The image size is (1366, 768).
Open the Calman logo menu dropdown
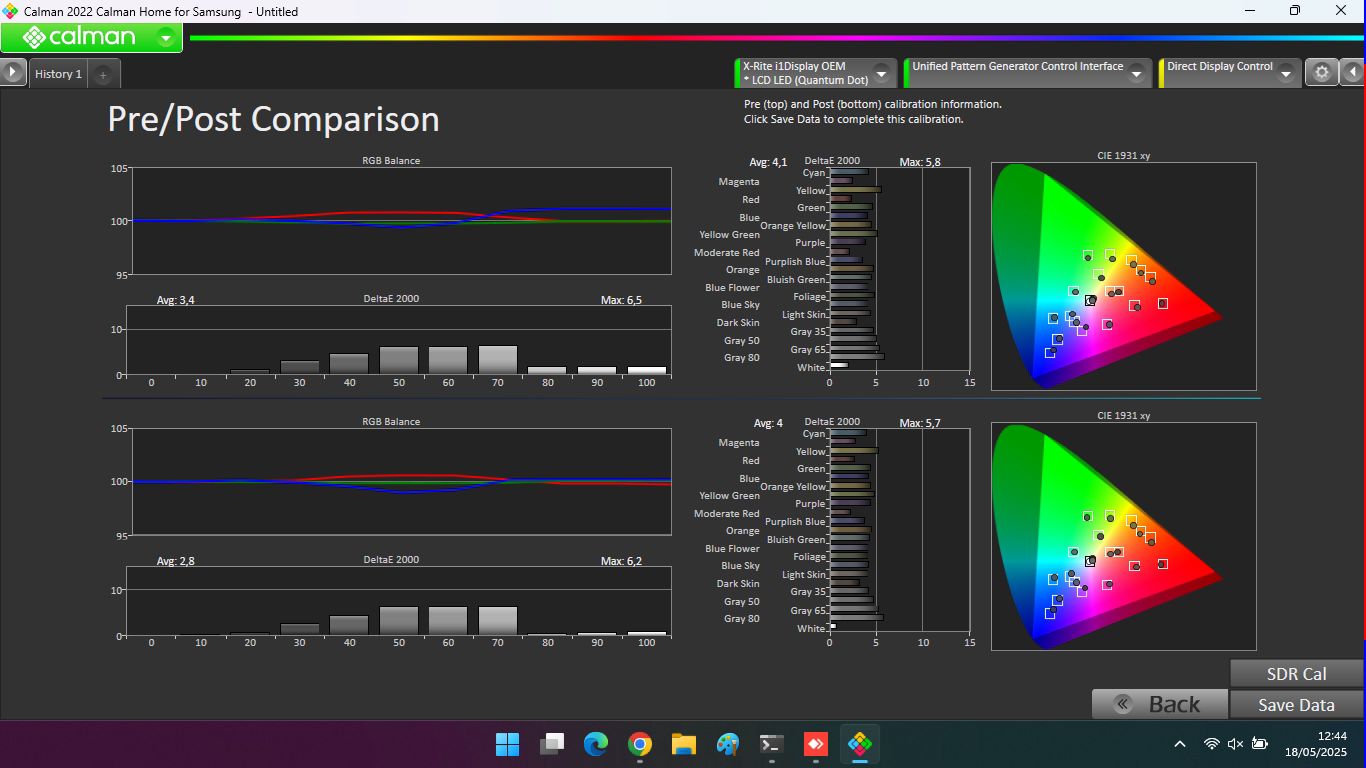[x=166, y=38]
